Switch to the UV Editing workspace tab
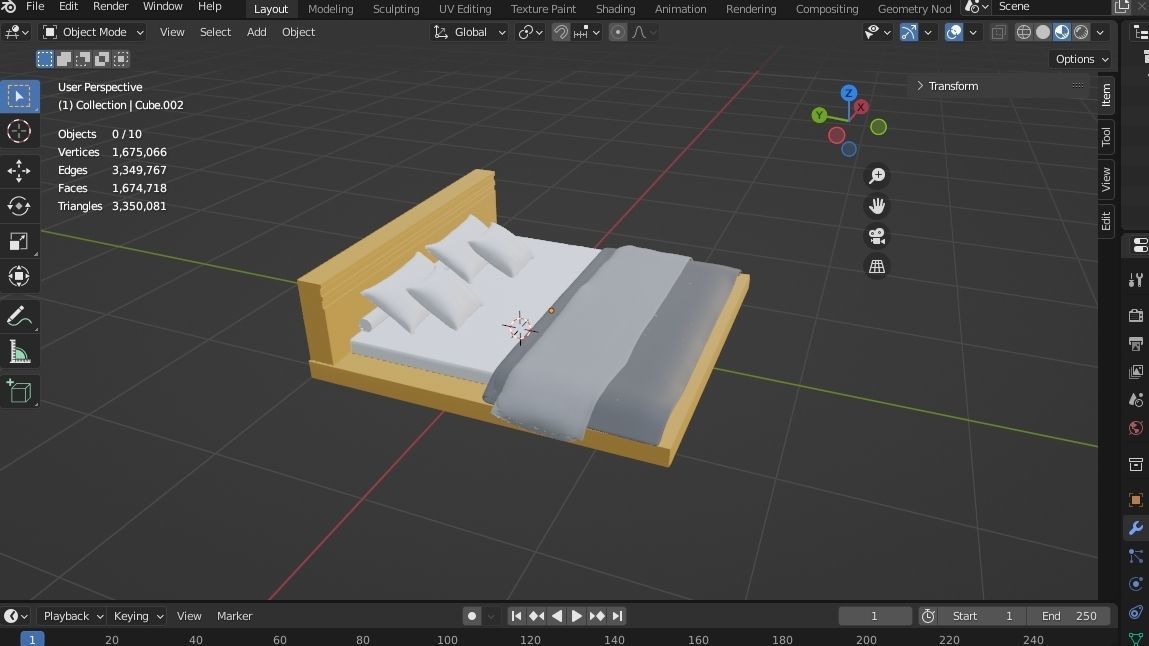The image size is (1149, 646). point(465,9)
